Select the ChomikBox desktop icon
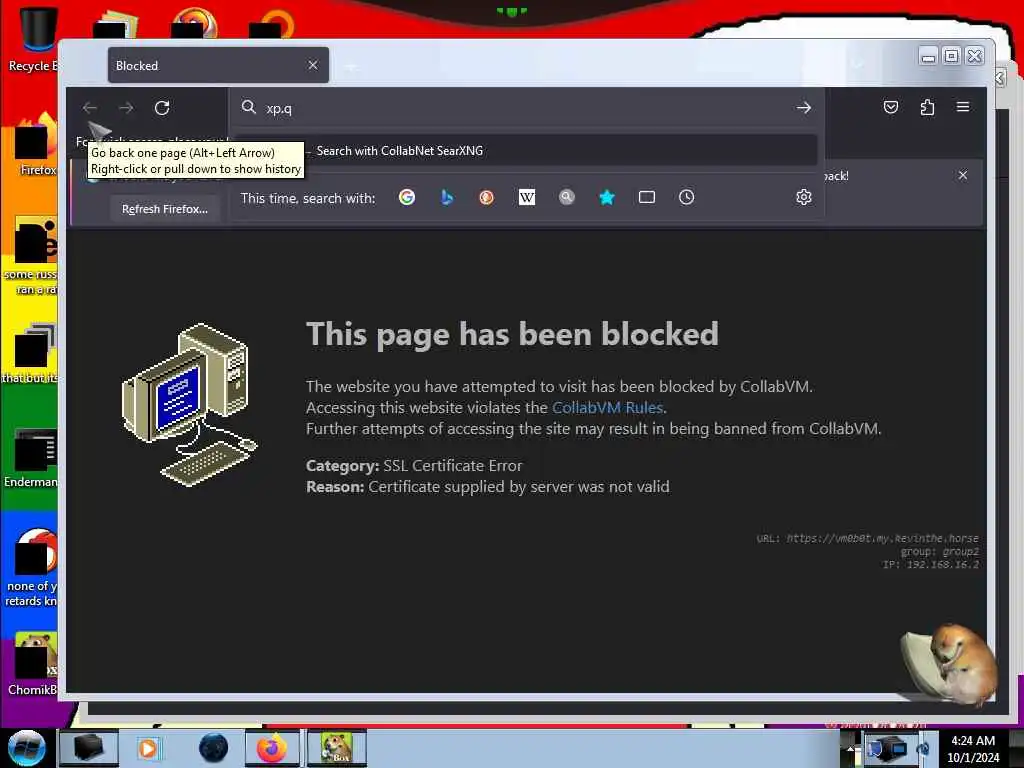 click(x=33, y=664)
